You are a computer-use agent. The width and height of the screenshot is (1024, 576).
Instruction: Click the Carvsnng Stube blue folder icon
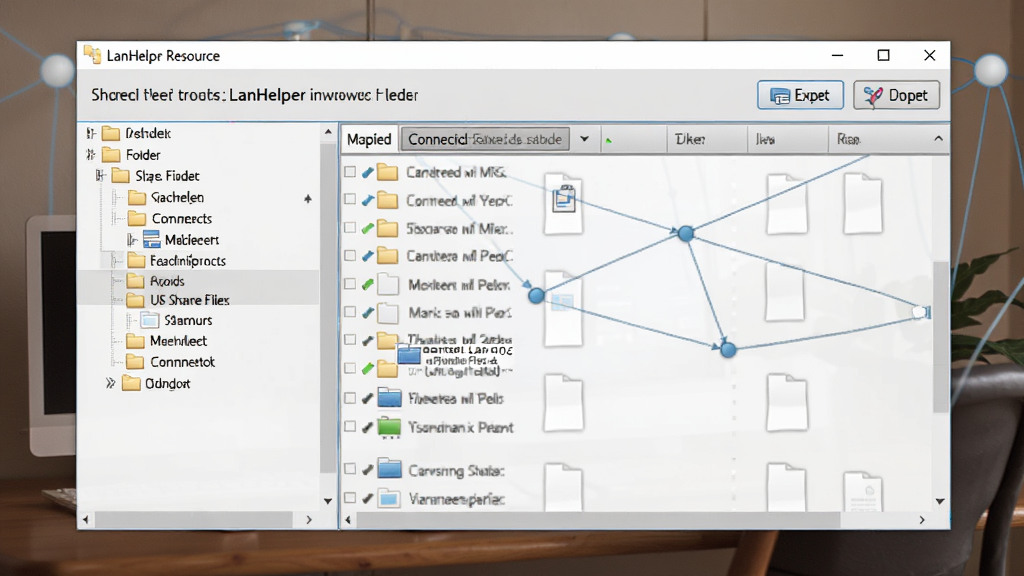390,469
